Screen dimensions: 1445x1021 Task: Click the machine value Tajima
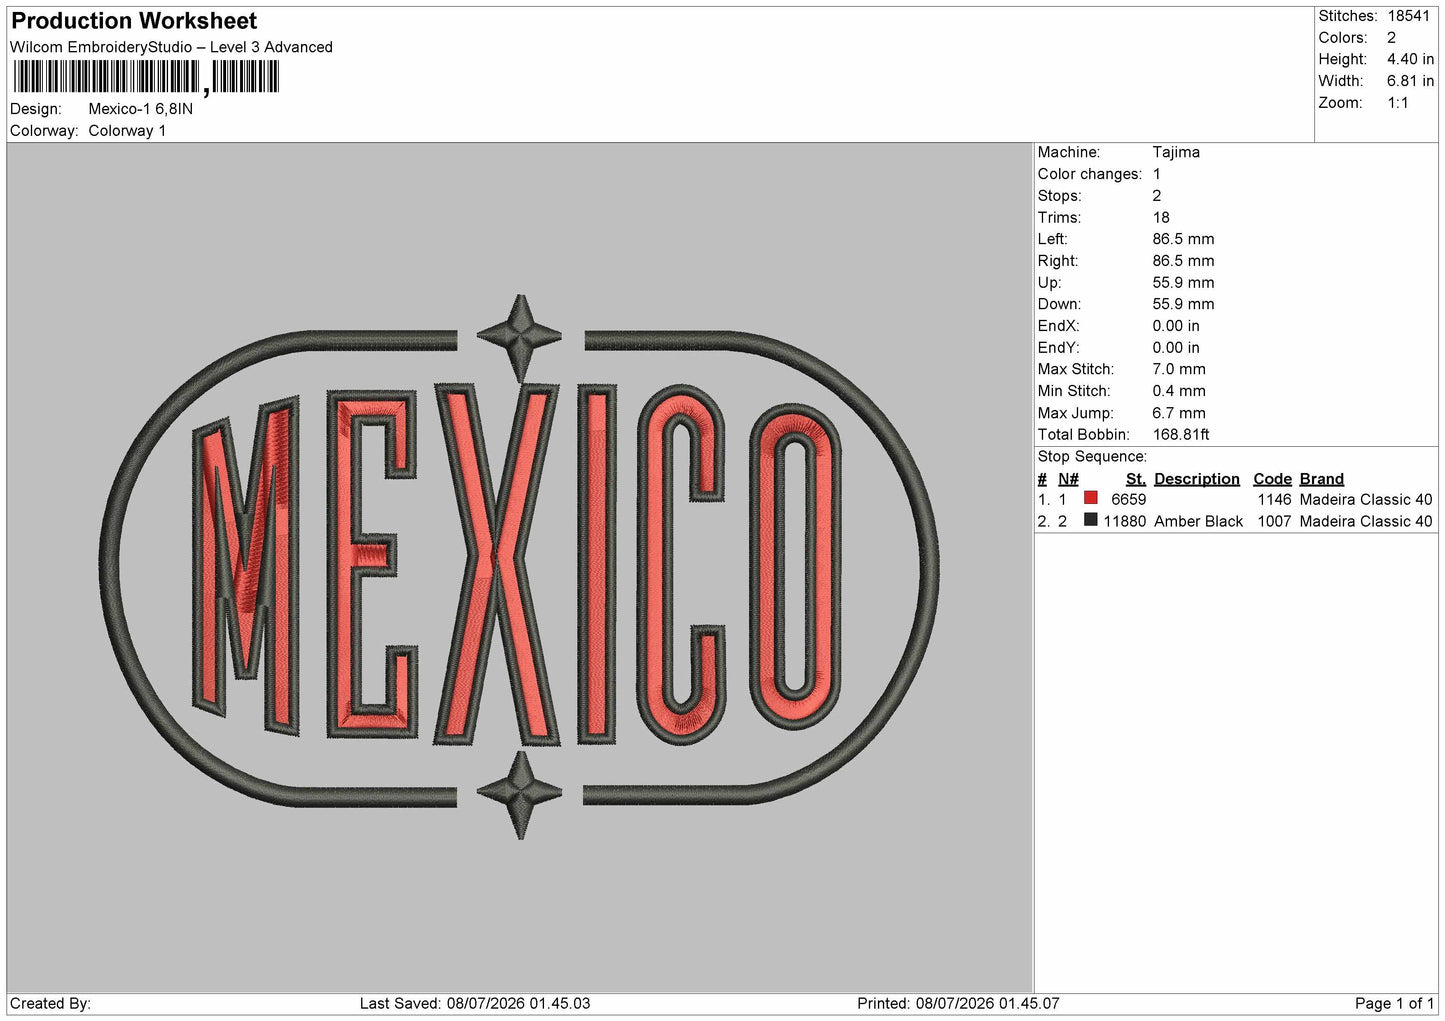tap(1176, 152)
